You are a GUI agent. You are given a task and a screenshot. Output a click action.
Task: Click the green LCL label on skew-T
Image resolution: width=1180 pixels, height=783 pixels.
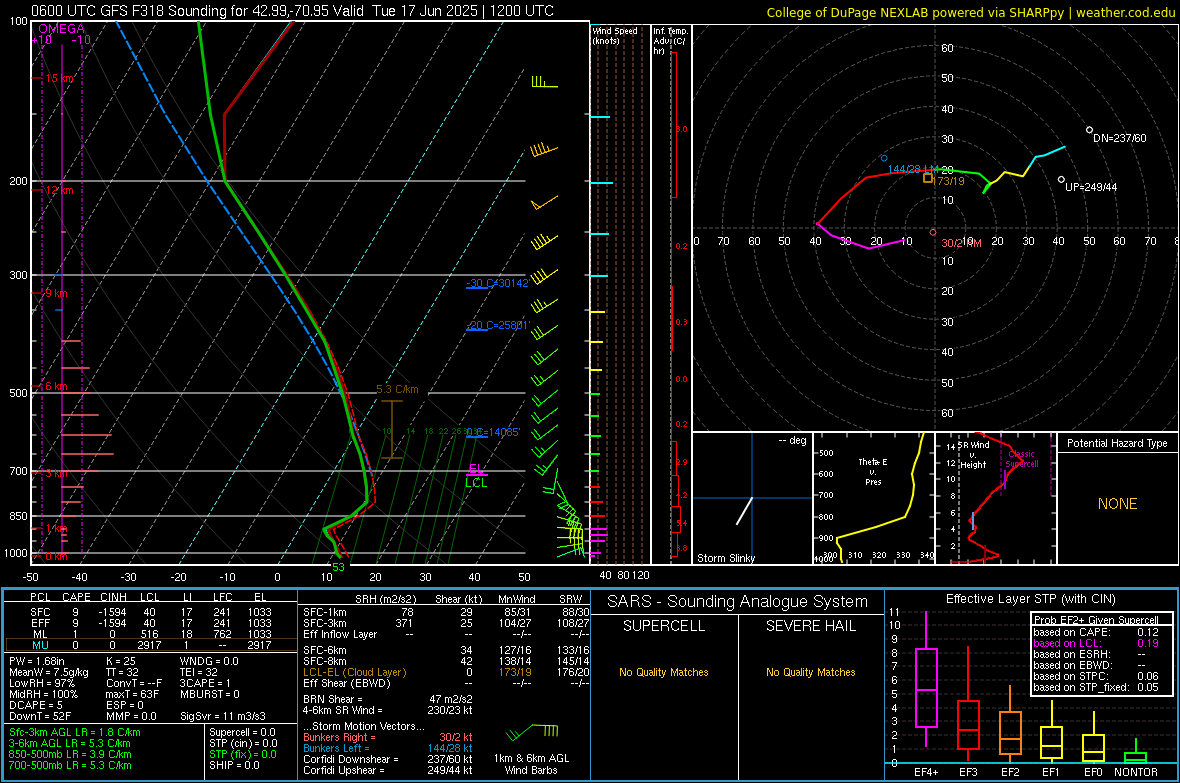(x=476, y=483)
